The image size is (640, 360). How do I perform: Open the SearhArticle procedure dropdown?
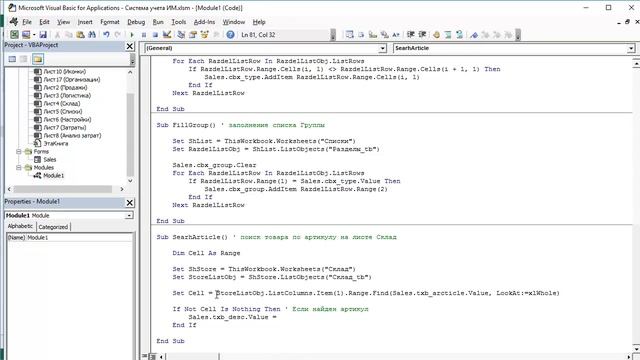[631, 48]
